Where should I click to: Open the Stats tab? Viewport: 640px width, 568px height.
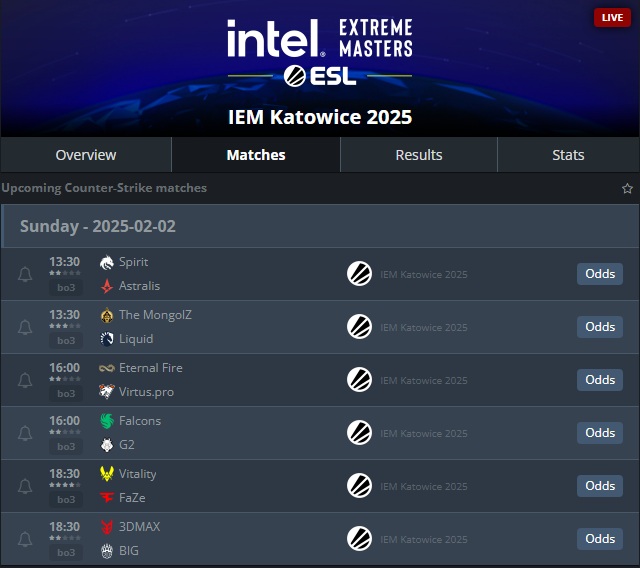(568, 155)
